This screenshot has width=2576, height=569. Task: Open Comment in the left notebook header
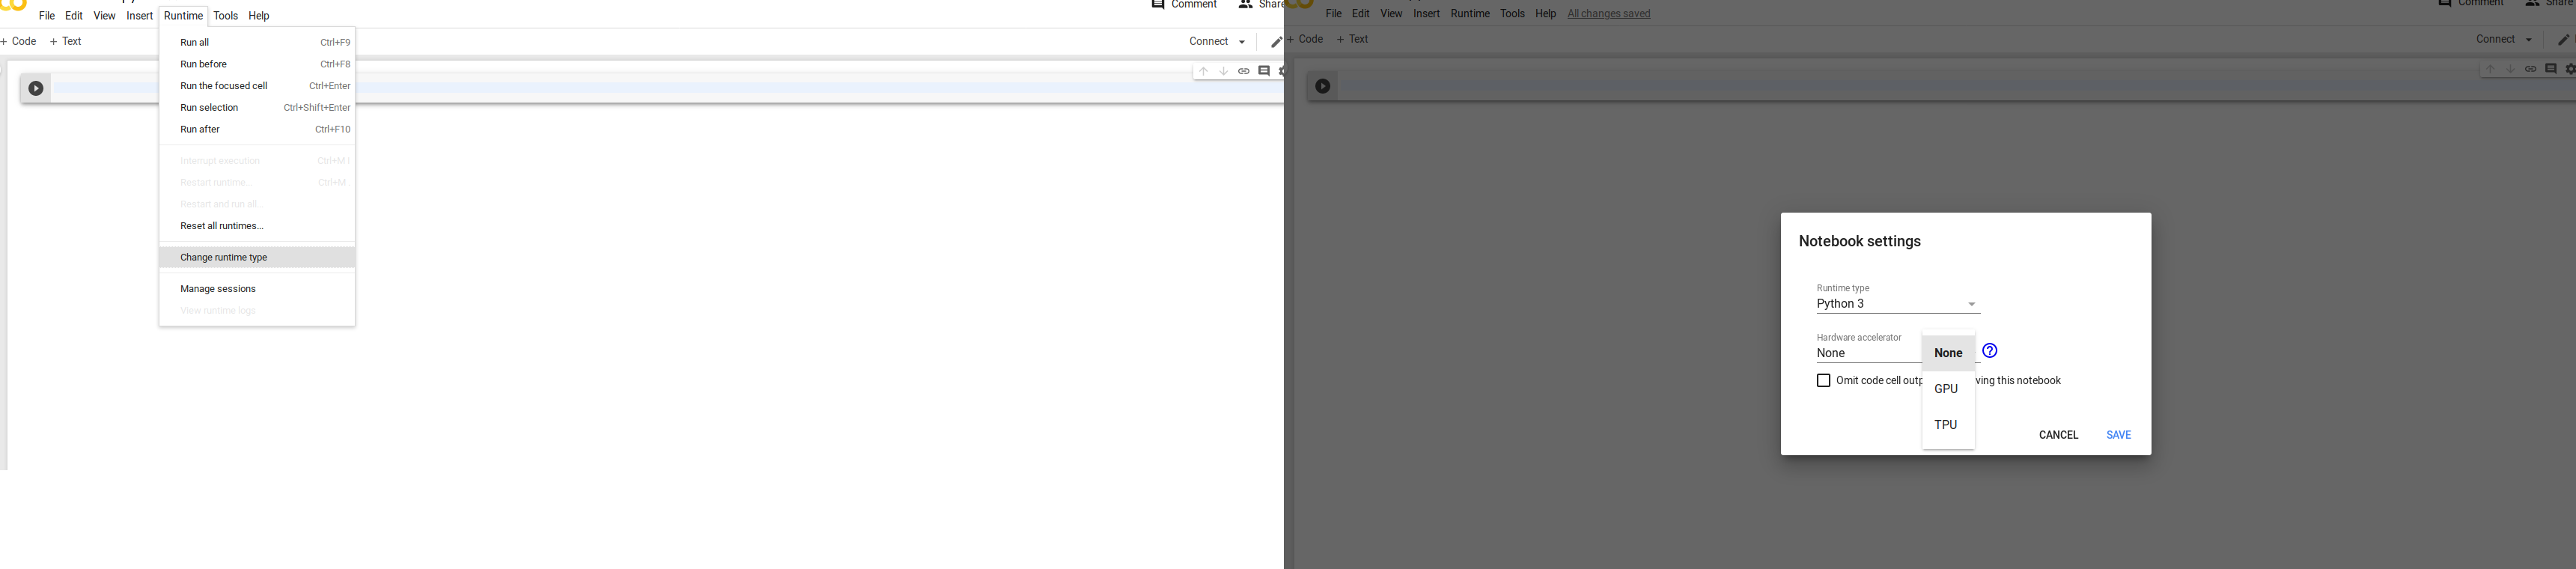(x=1184, y=5)
